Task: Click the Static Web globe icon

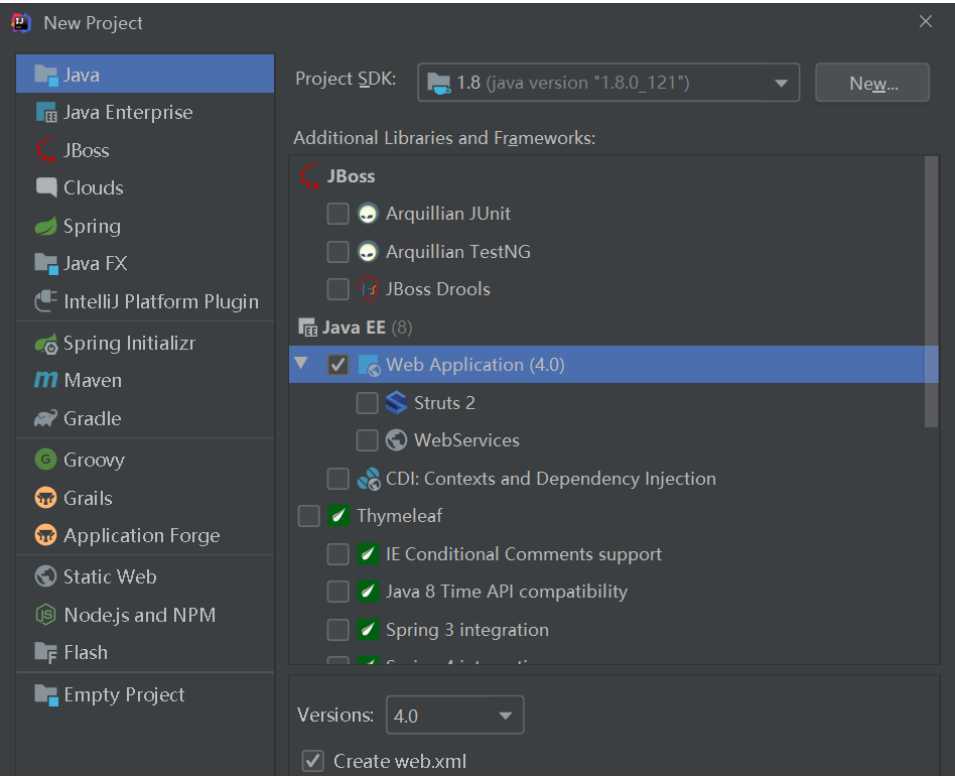Action: (46, 577)
